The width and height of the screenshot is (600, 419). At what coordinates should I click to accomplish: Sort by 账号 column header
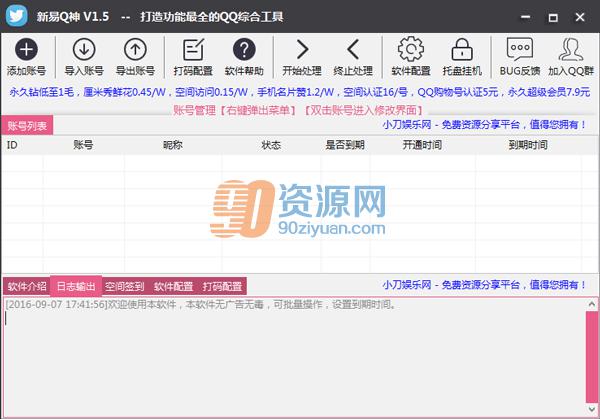(x=83, y=145)
